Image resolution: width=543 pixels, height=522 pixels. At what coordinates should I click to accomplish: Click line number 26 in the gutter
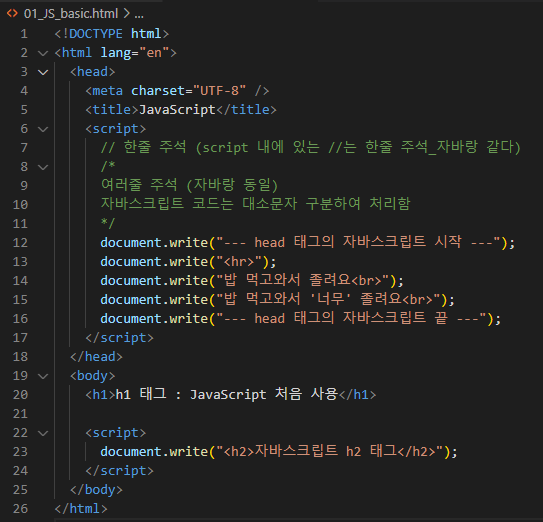click(x=20, y=509)
